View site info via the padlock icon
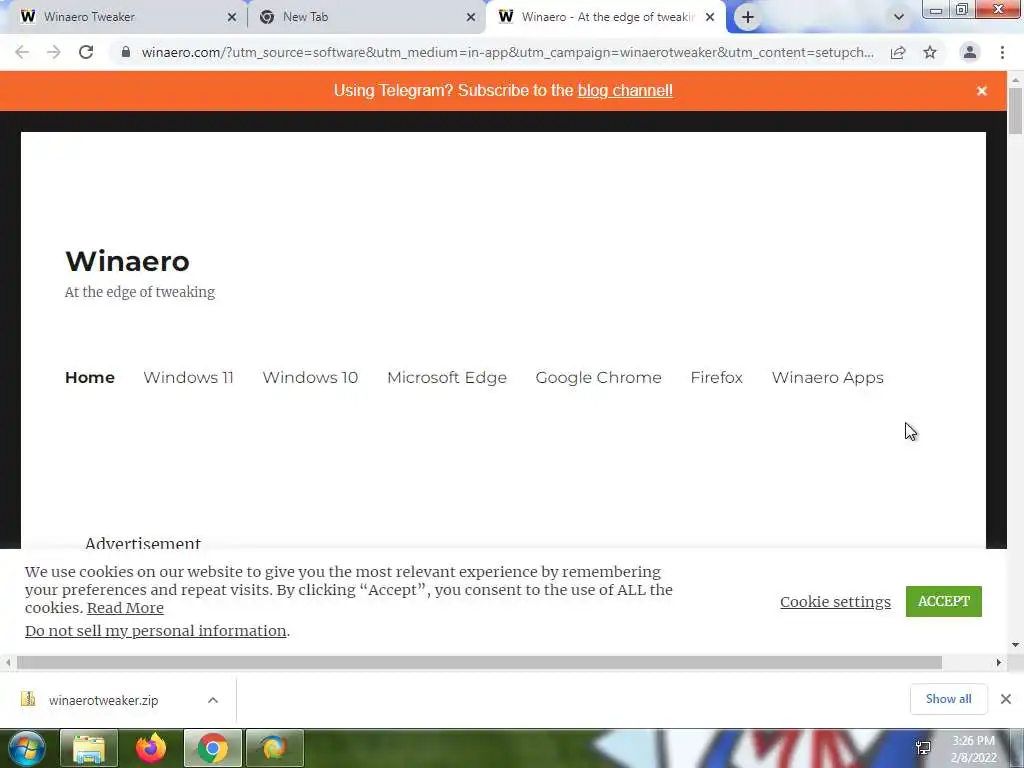 tap(126, 52)
